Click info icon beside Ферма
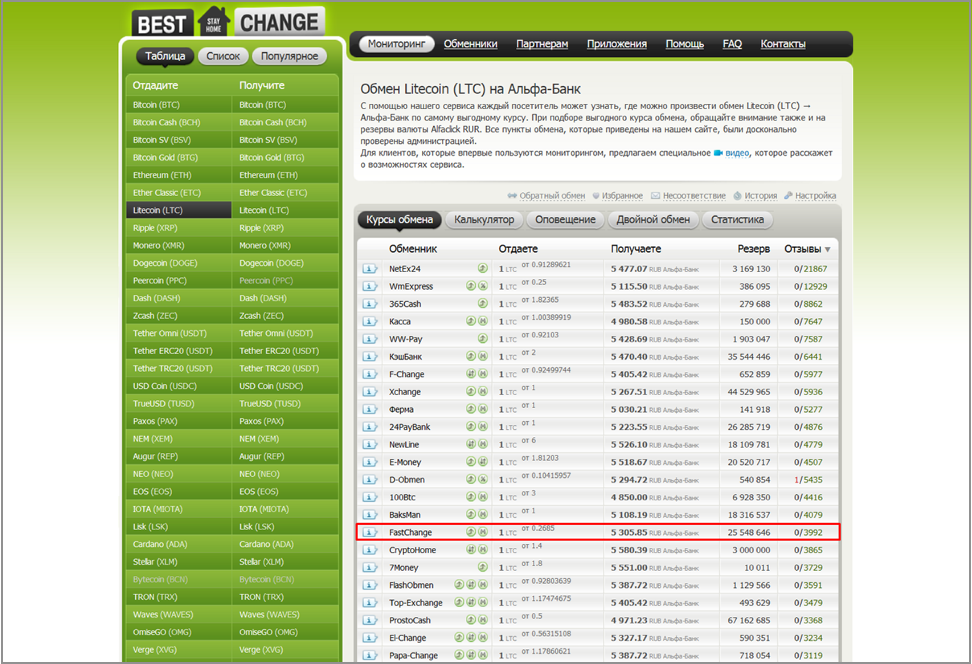972x664 pixels. [x=369, y=409]
